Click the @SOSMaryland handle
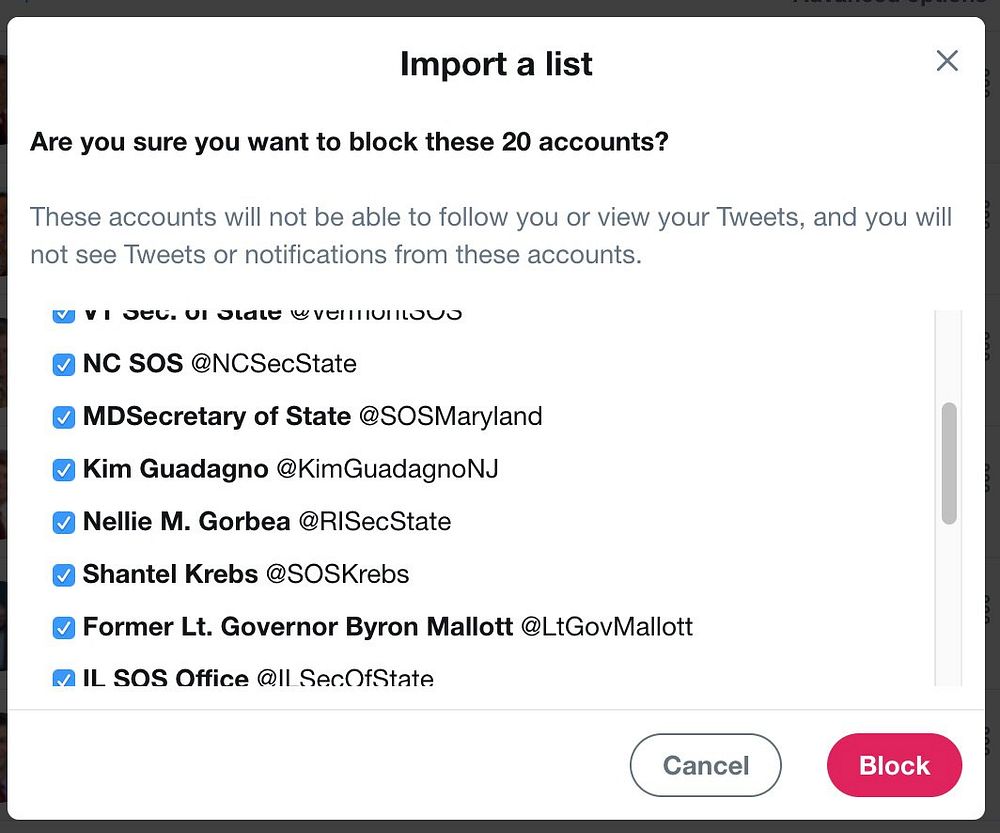The width and height of the screenshot is (1000, 833). [450, 416]
